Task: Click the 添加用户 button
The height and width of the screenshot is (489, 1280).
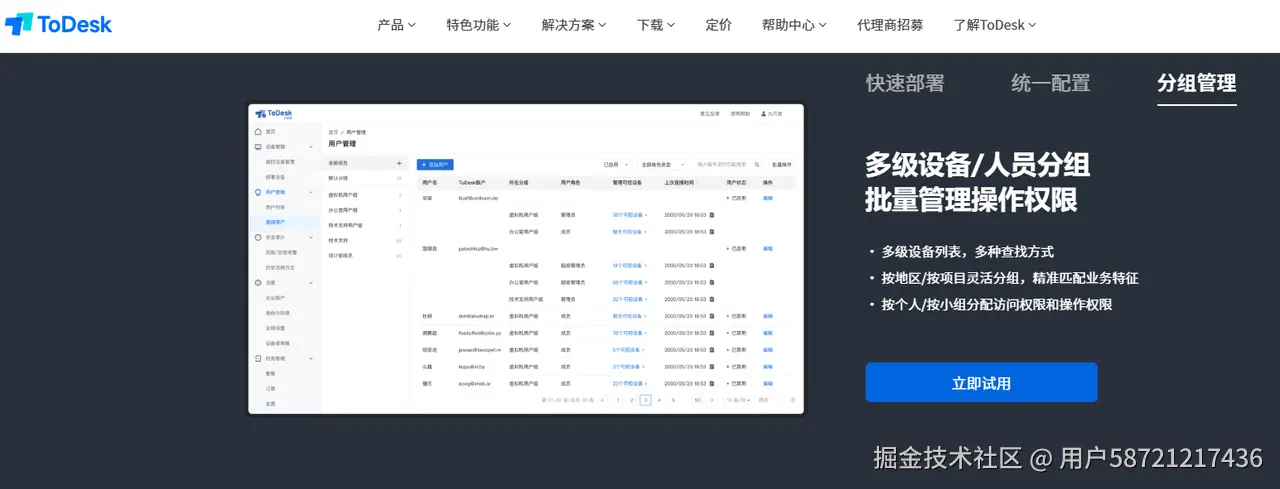Action: tap(435, 164)
